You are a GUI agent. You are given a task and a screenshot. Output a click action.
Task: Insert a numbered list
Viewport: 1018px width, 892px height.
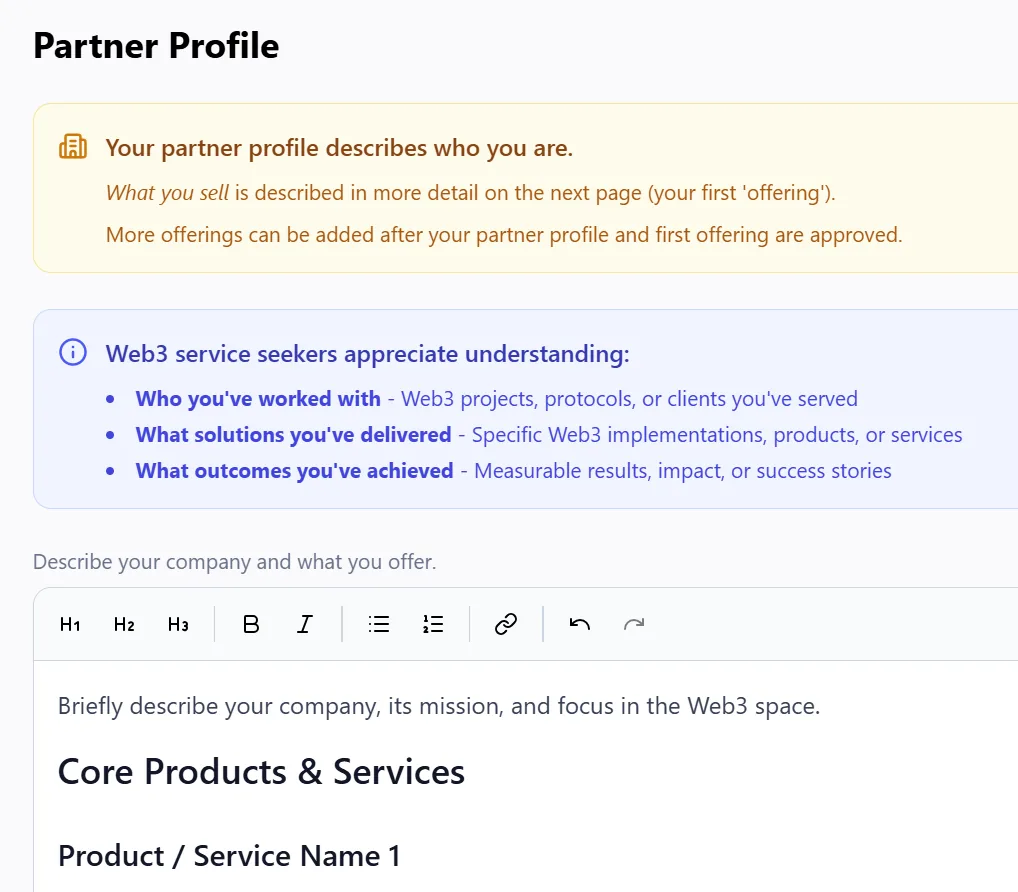[x=432, y=625]
